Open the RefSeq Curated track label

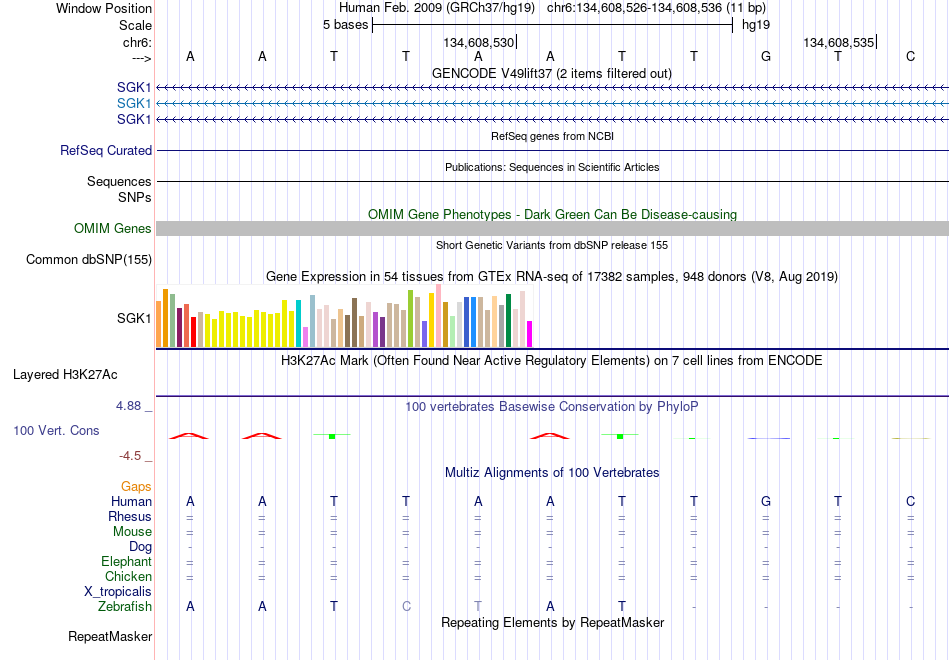point(106,150)
